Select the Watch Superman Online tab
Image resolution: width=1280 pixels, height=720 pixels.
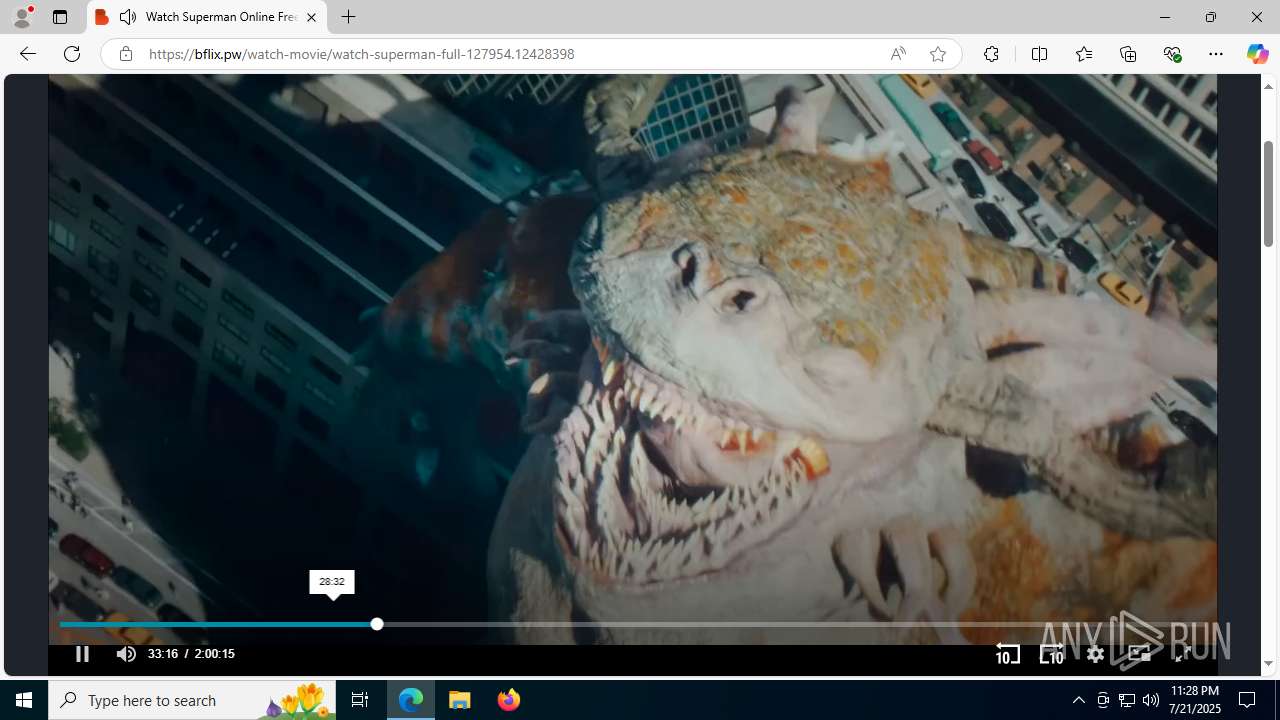[x=207, y=17]
